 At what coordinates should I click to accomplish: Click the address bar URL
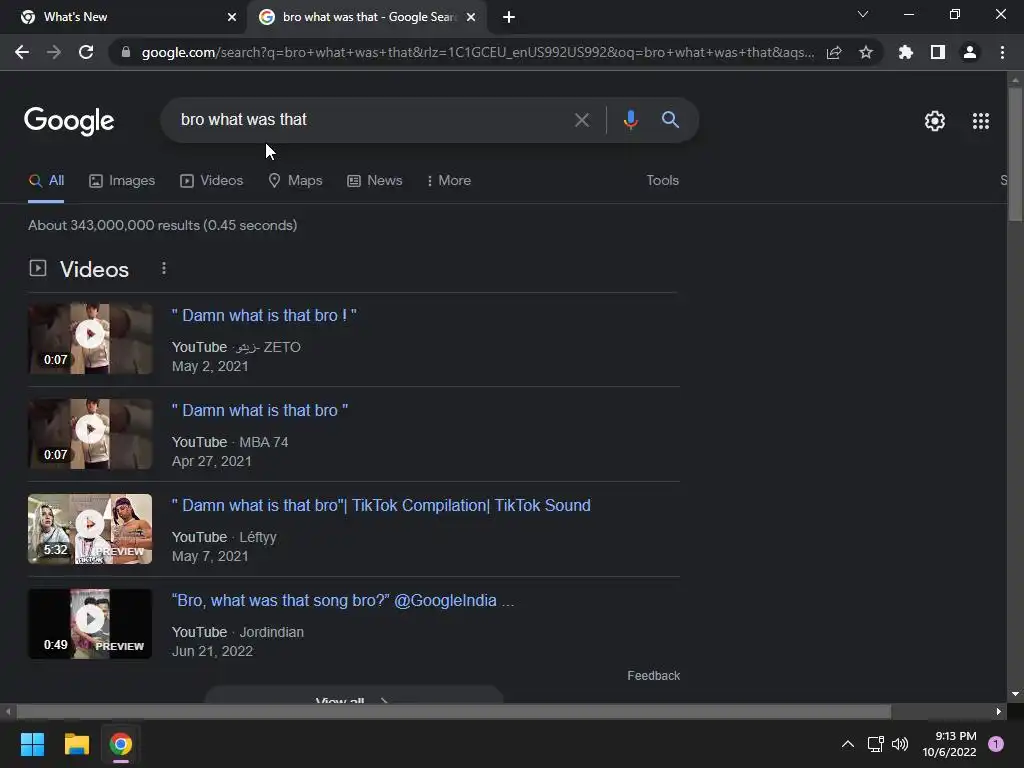477,52
